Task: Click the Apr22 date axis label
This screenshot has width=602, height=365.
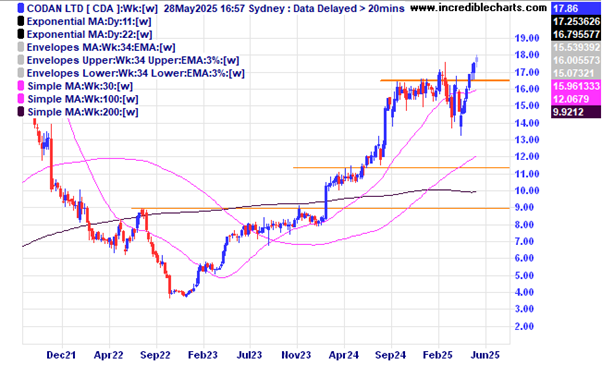Action: click(109, 355)
